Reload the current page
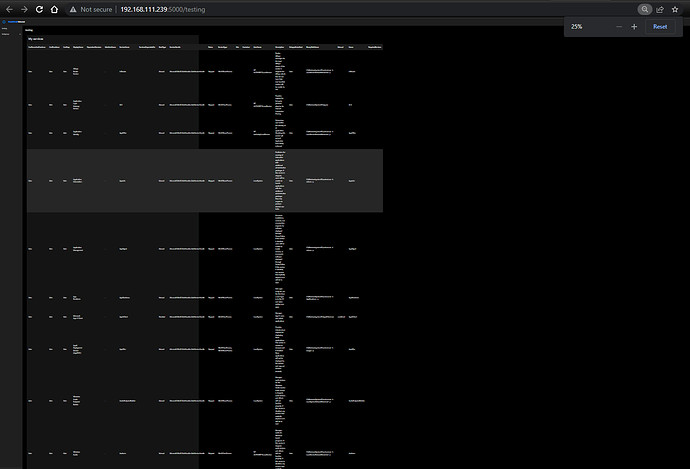Screen dimensions: 690x469 tap(39, 9)
